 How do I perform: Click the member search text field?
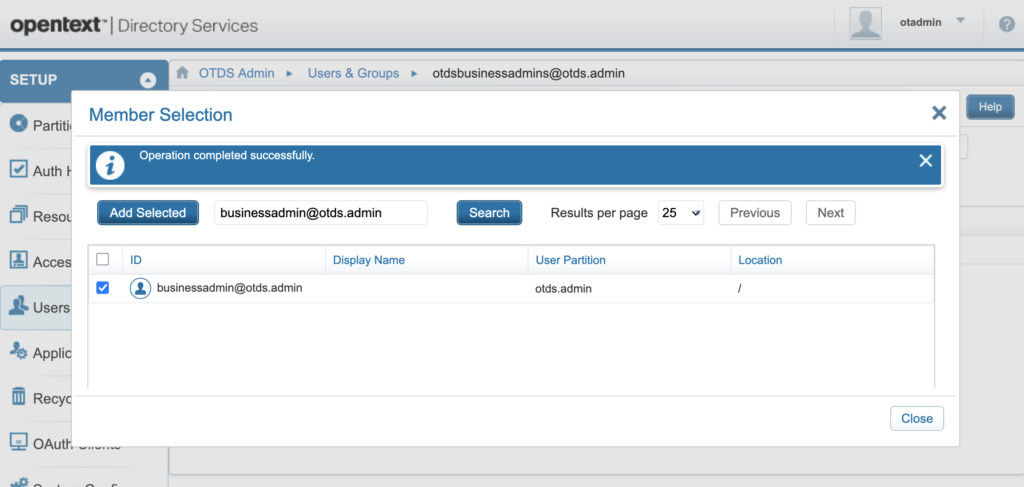pos(321,213)
